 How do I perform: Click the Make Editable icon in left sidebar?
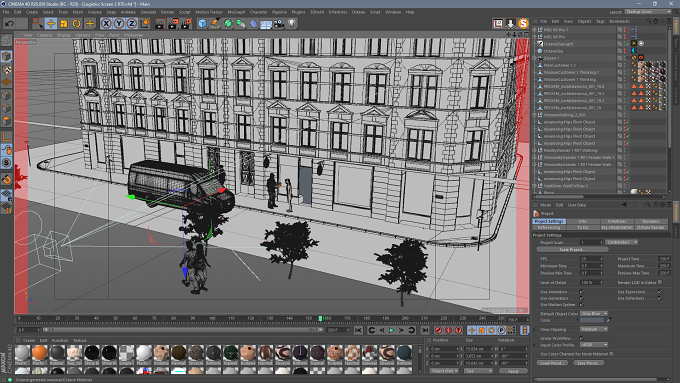7,40
